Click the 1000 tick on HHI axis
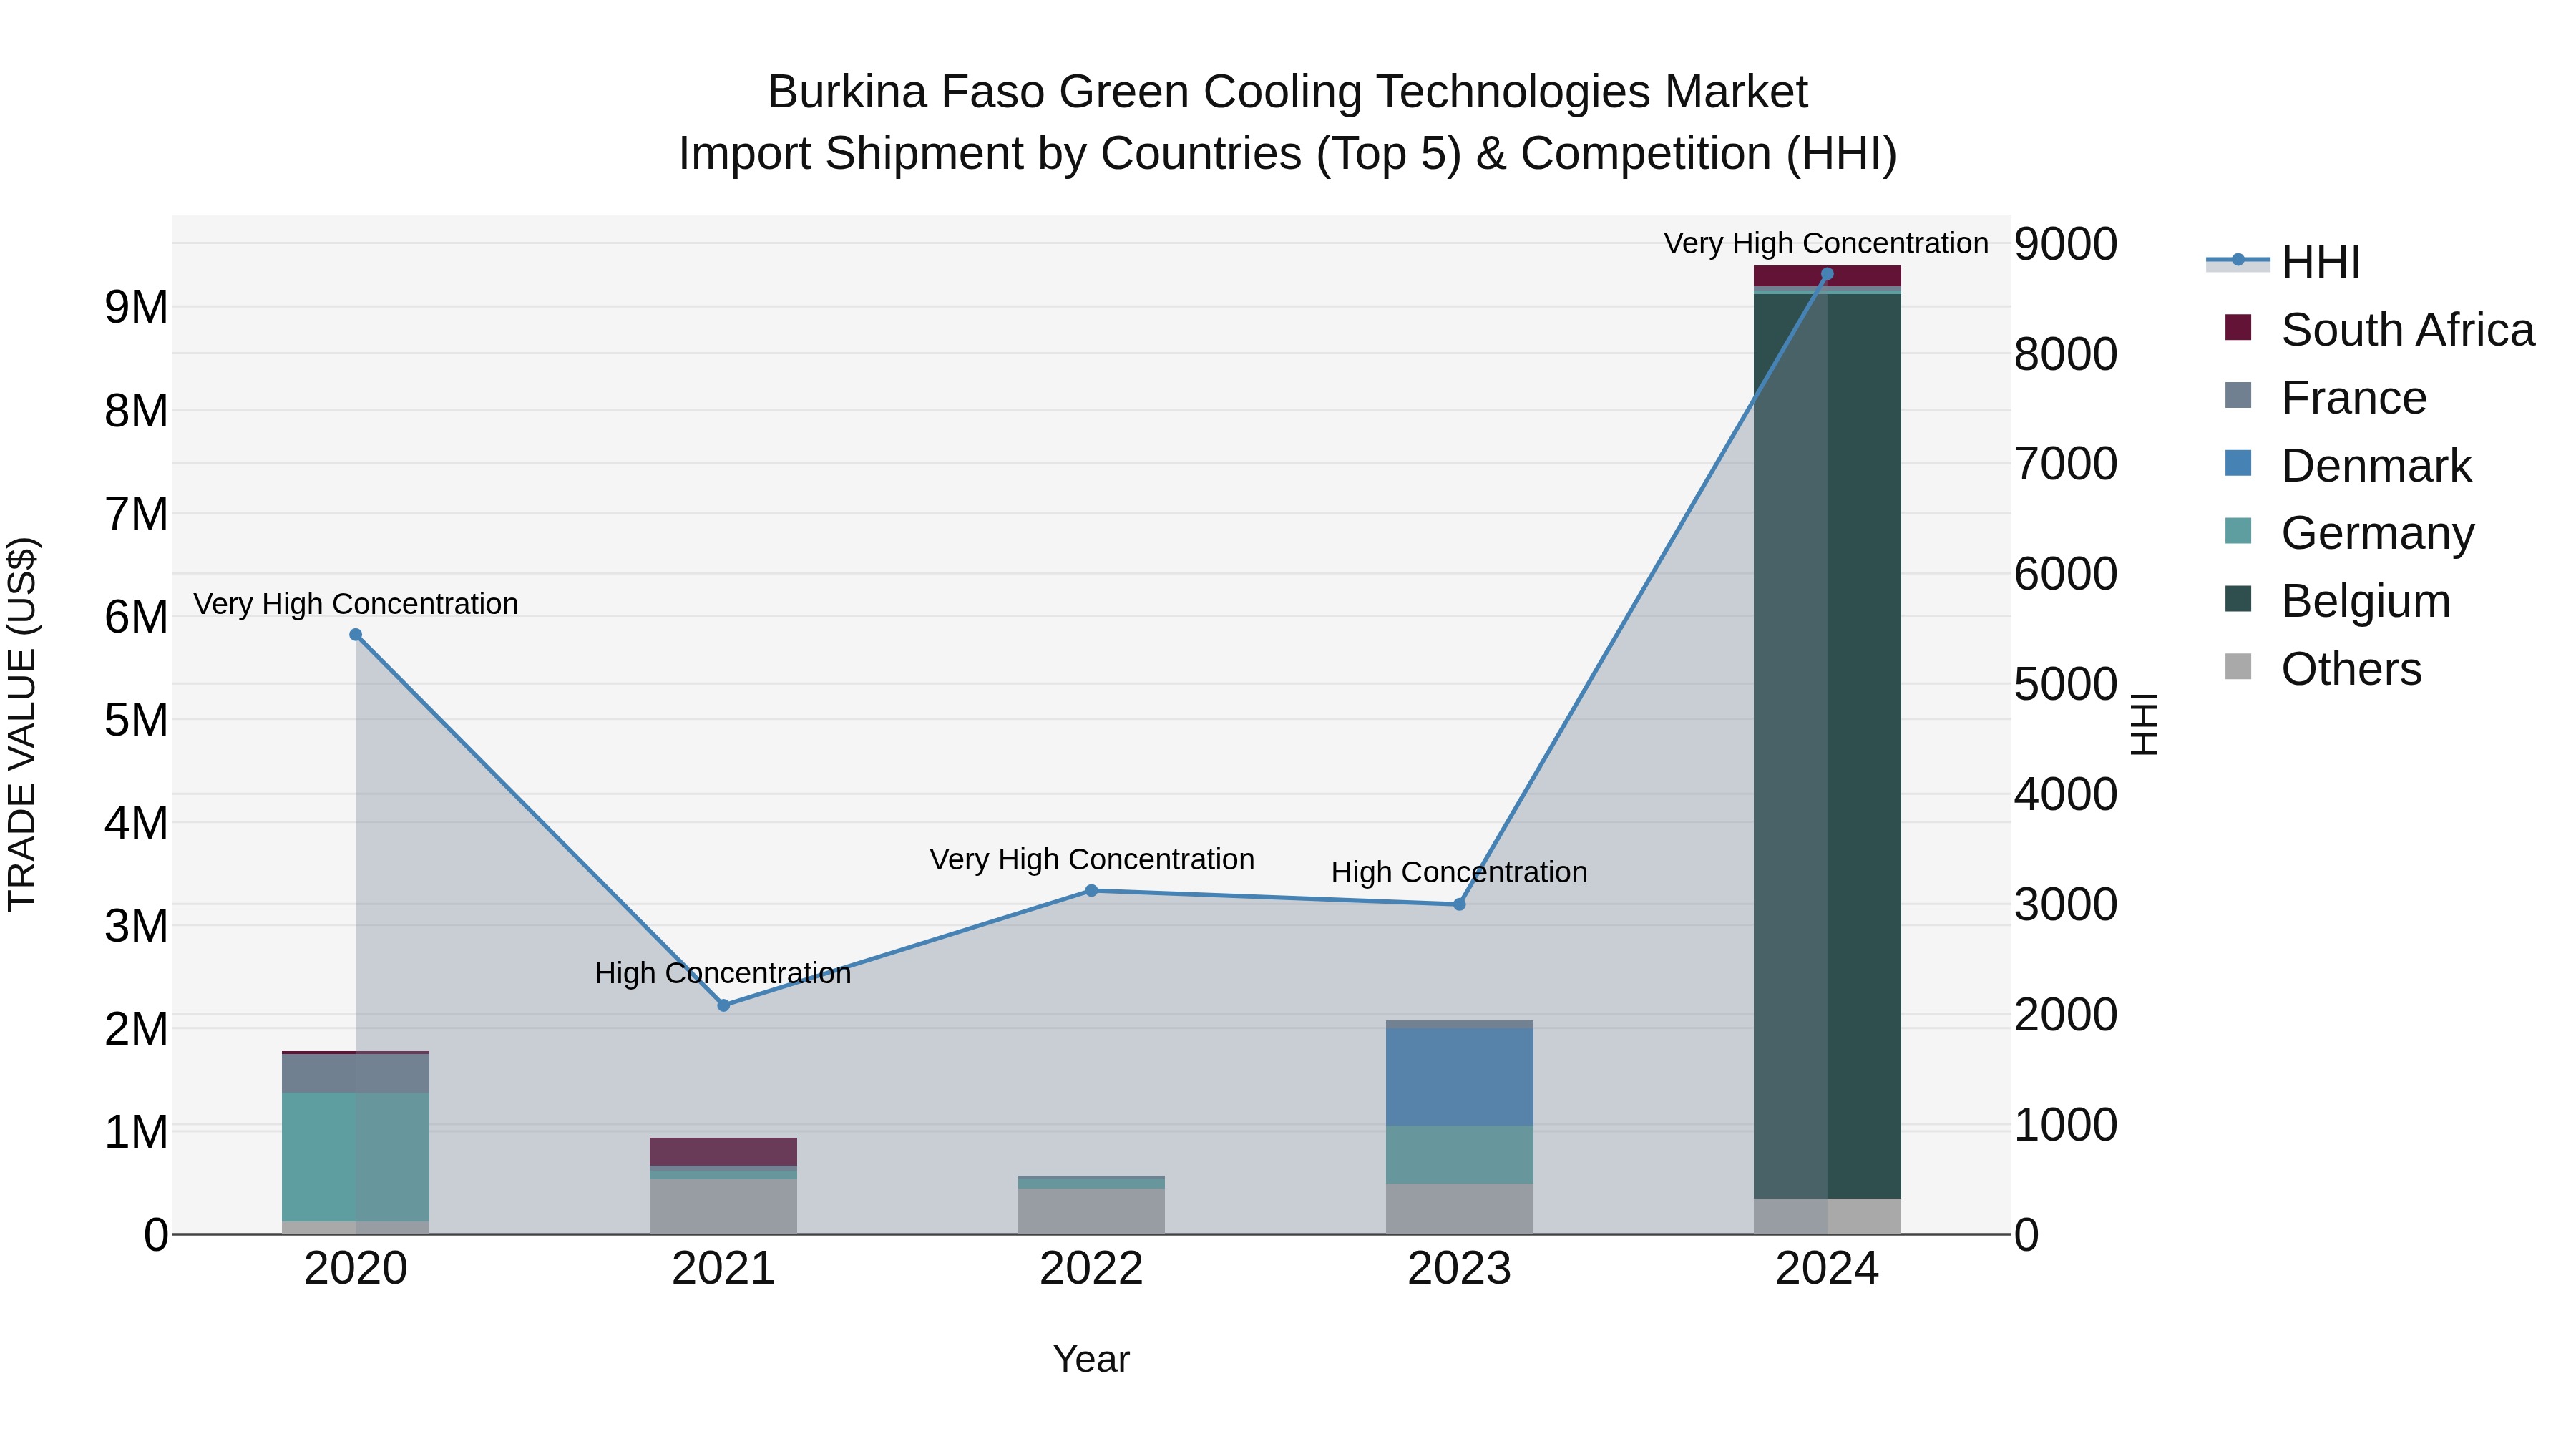This screenshot has width=2576, height=1449. [2066, 1125]
